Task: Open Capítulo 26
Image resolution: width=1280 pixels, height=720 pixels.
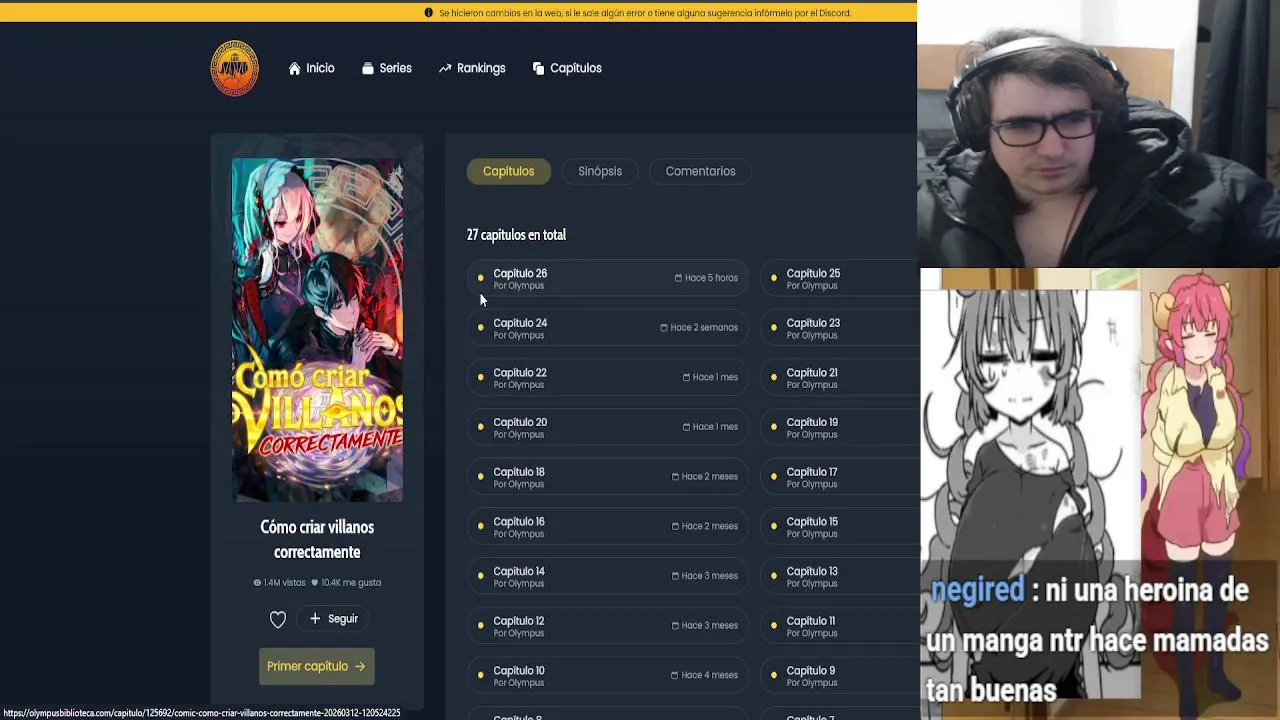Action: pos(607,278)
